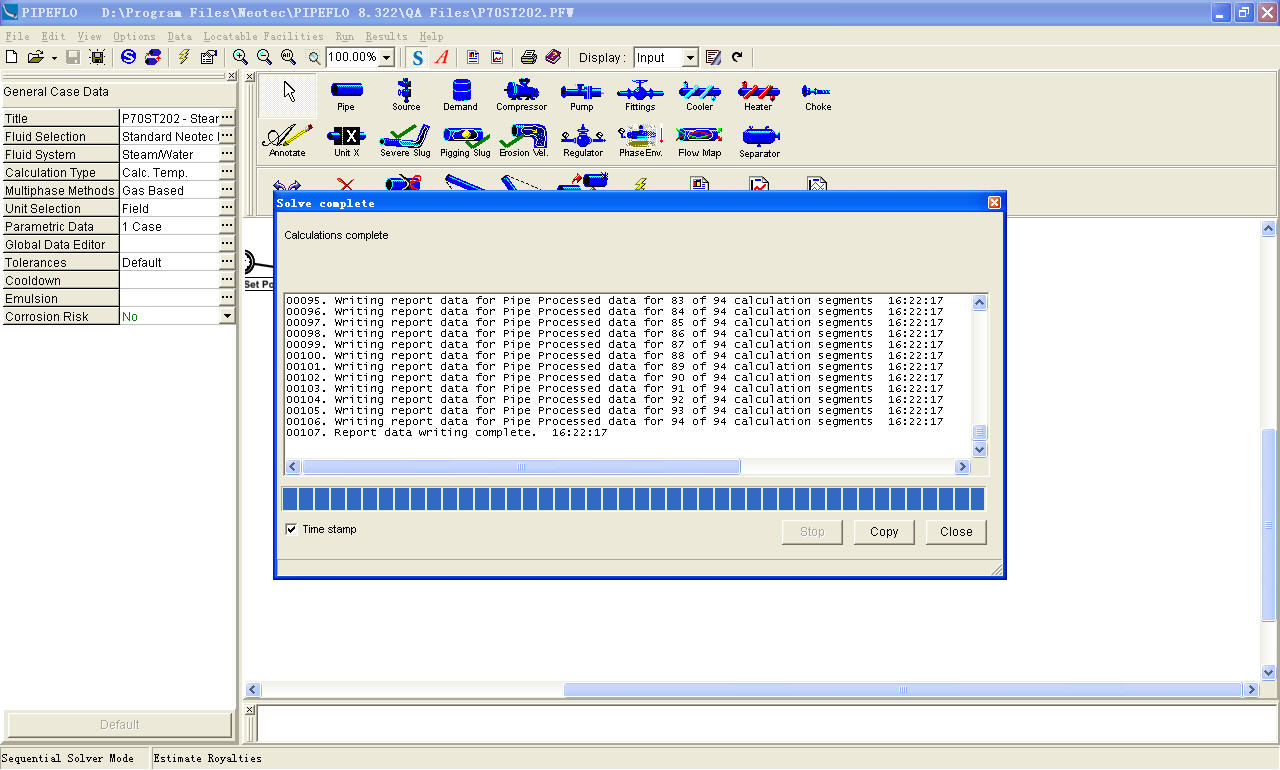Select the Compressor element tool
This screenshot has width=1280, height=770.
tap(521, 95)
